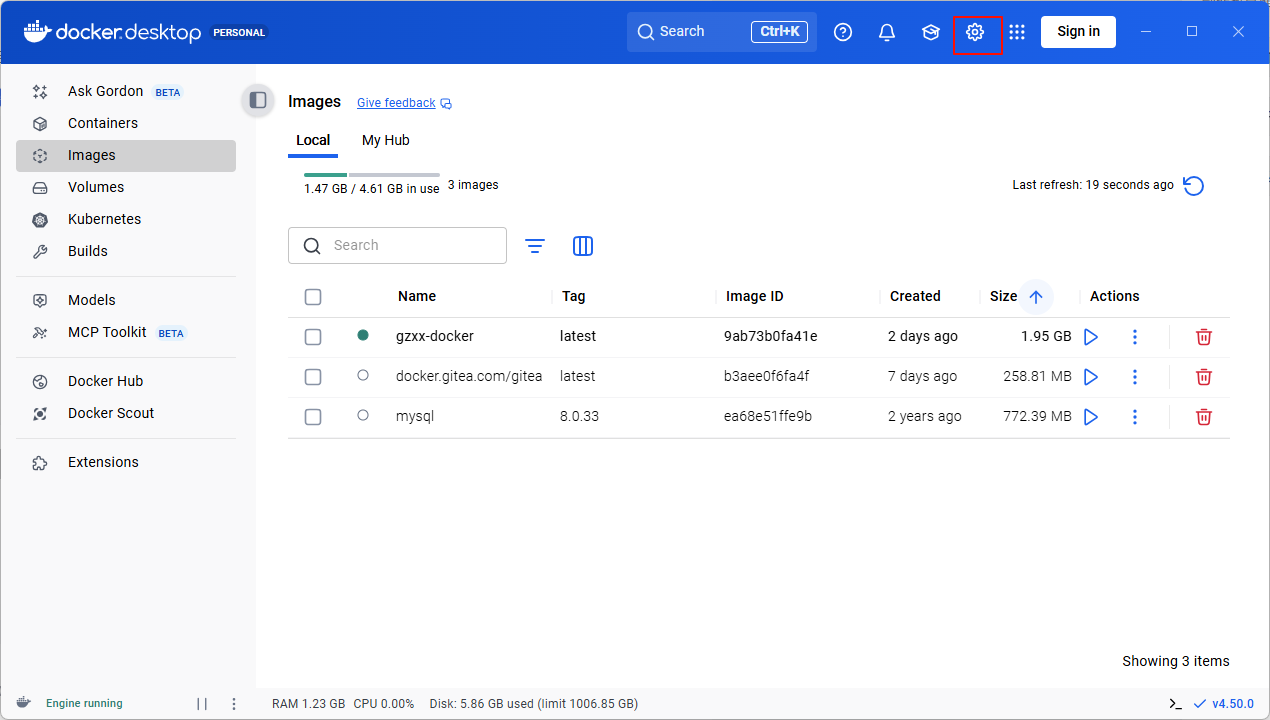Click the mysql image name
The image size is (1270, 720).
(415, 417)
